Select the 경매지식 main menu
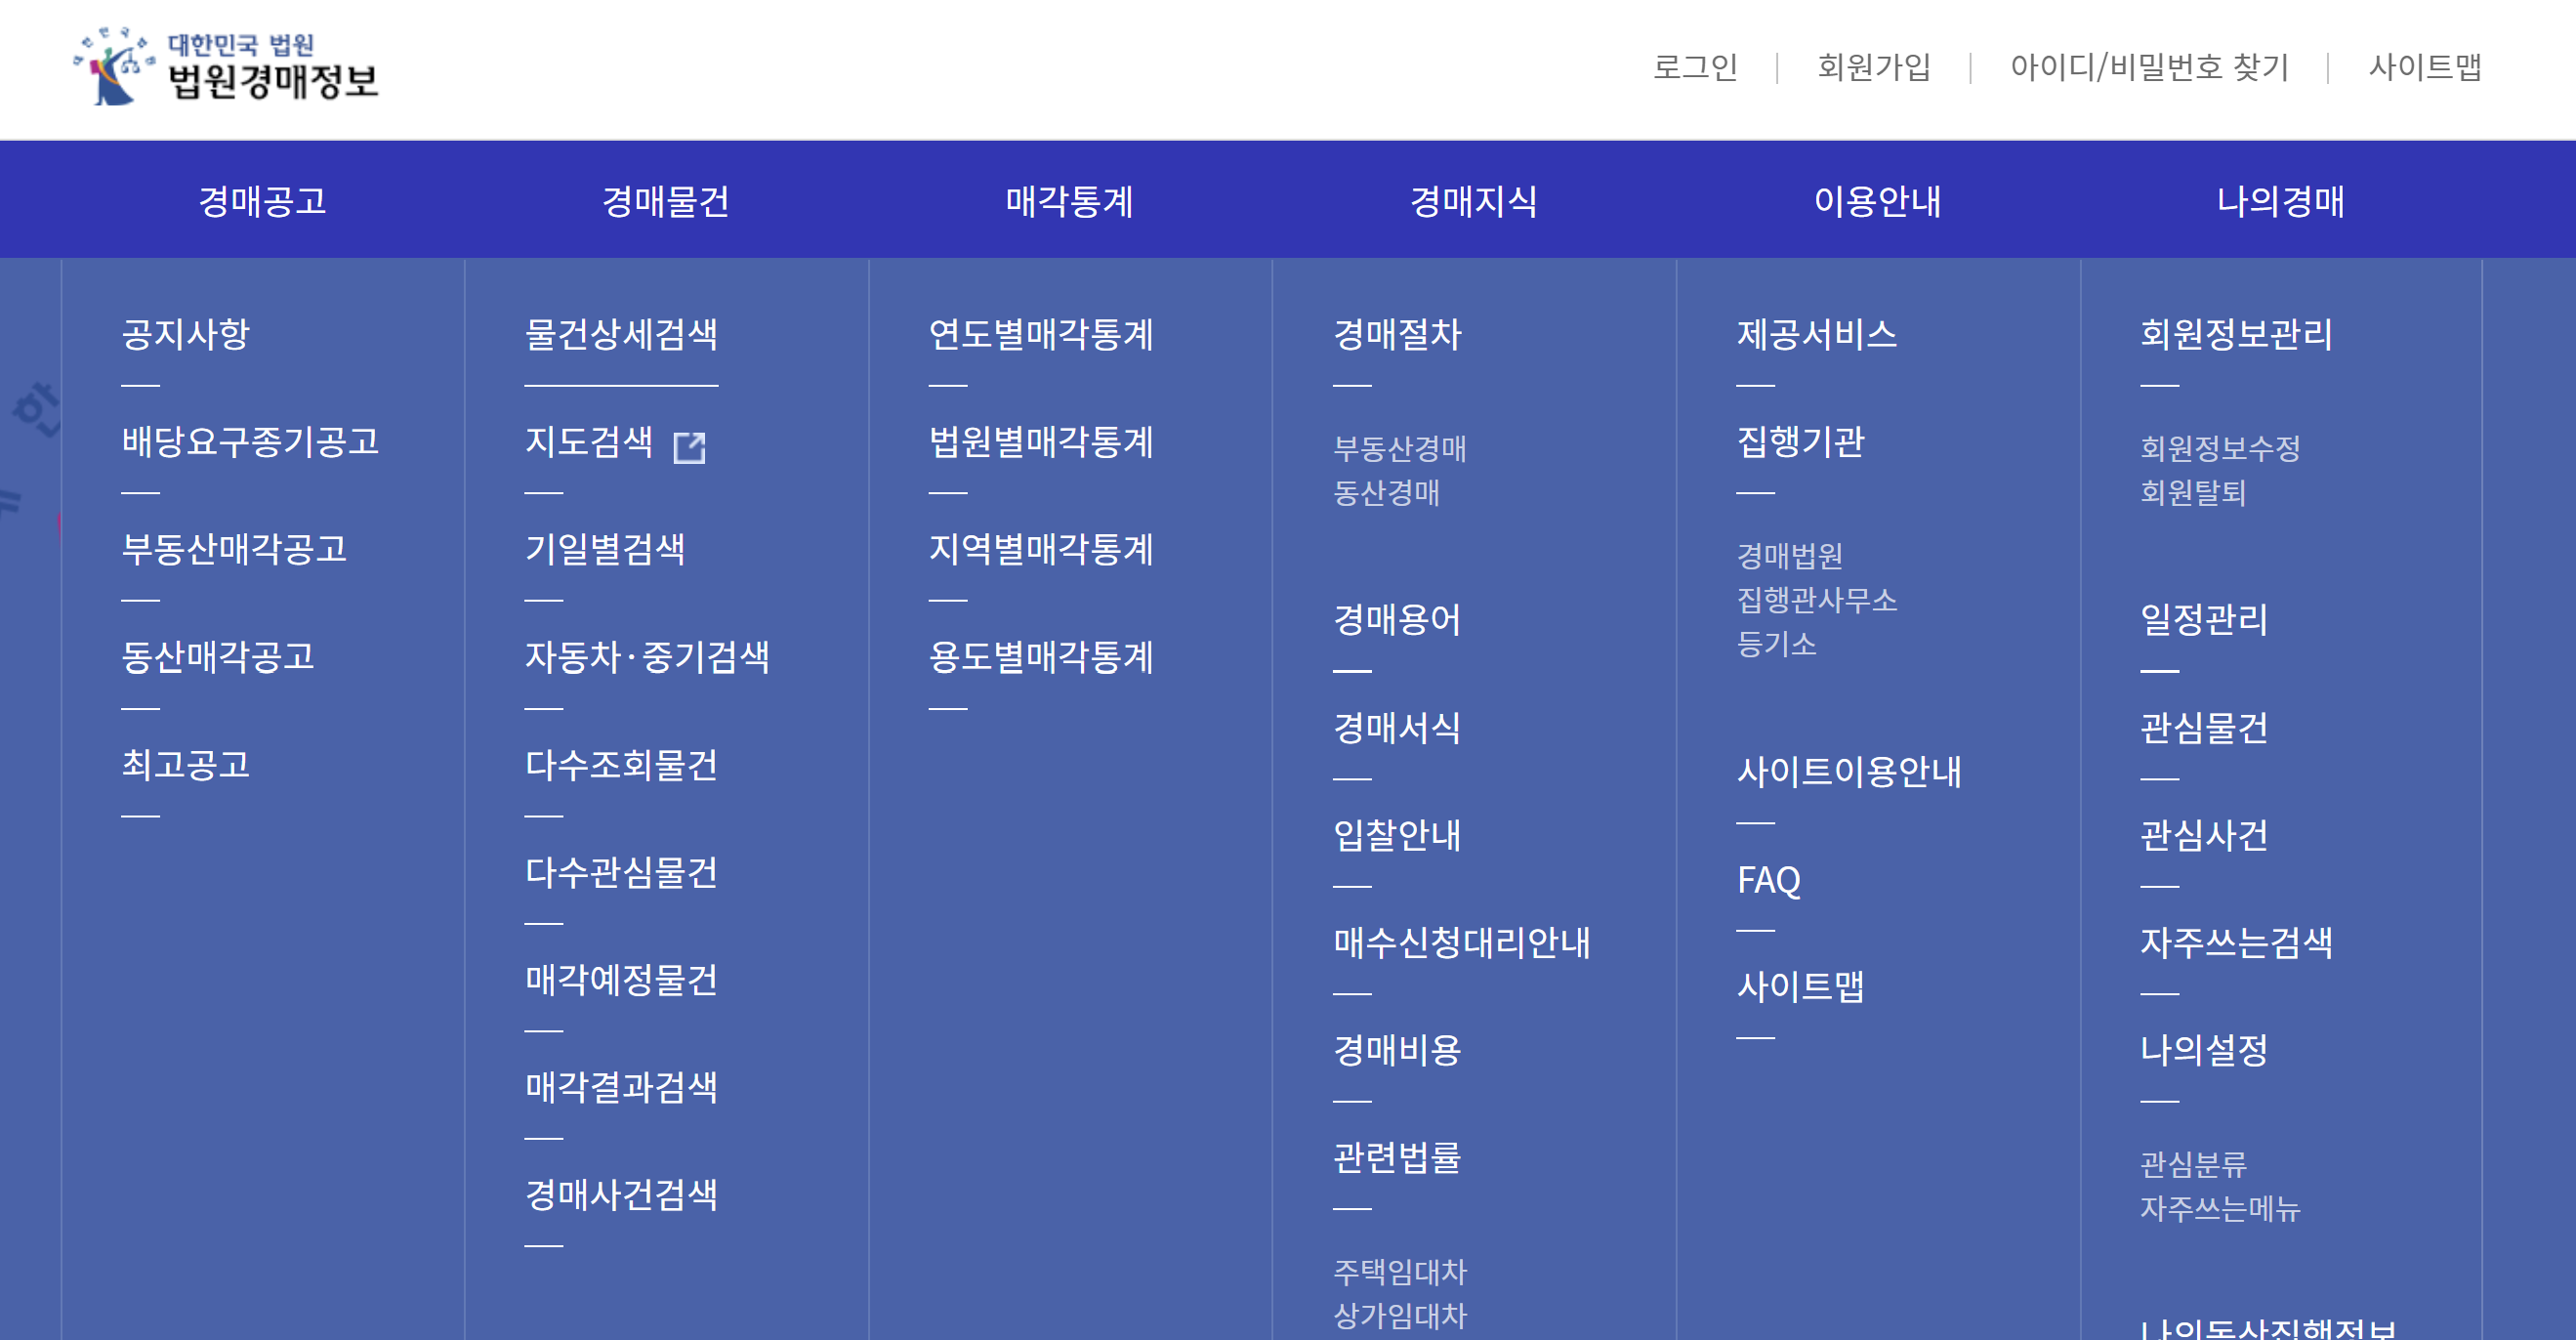The width and height of the screenshot is (2576, 1340). (1474, 201)
